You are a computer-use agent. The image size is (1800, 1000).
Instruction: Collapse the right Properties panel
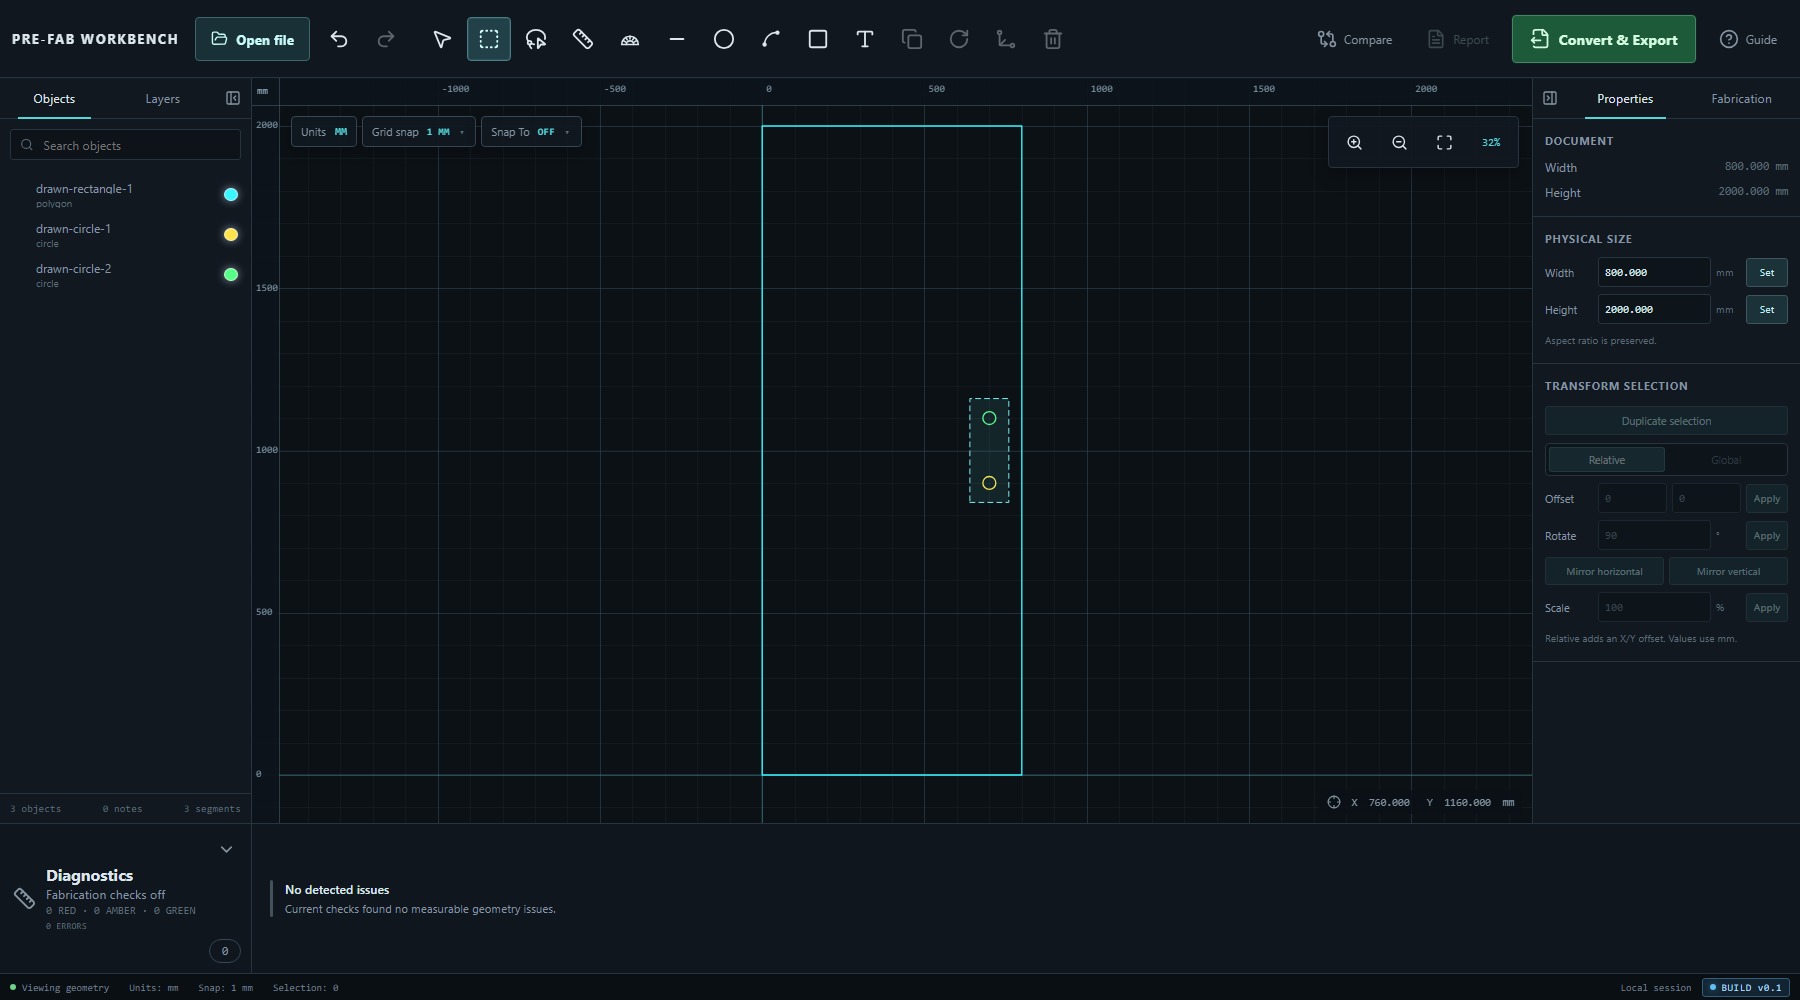[x=1550, y=98]
